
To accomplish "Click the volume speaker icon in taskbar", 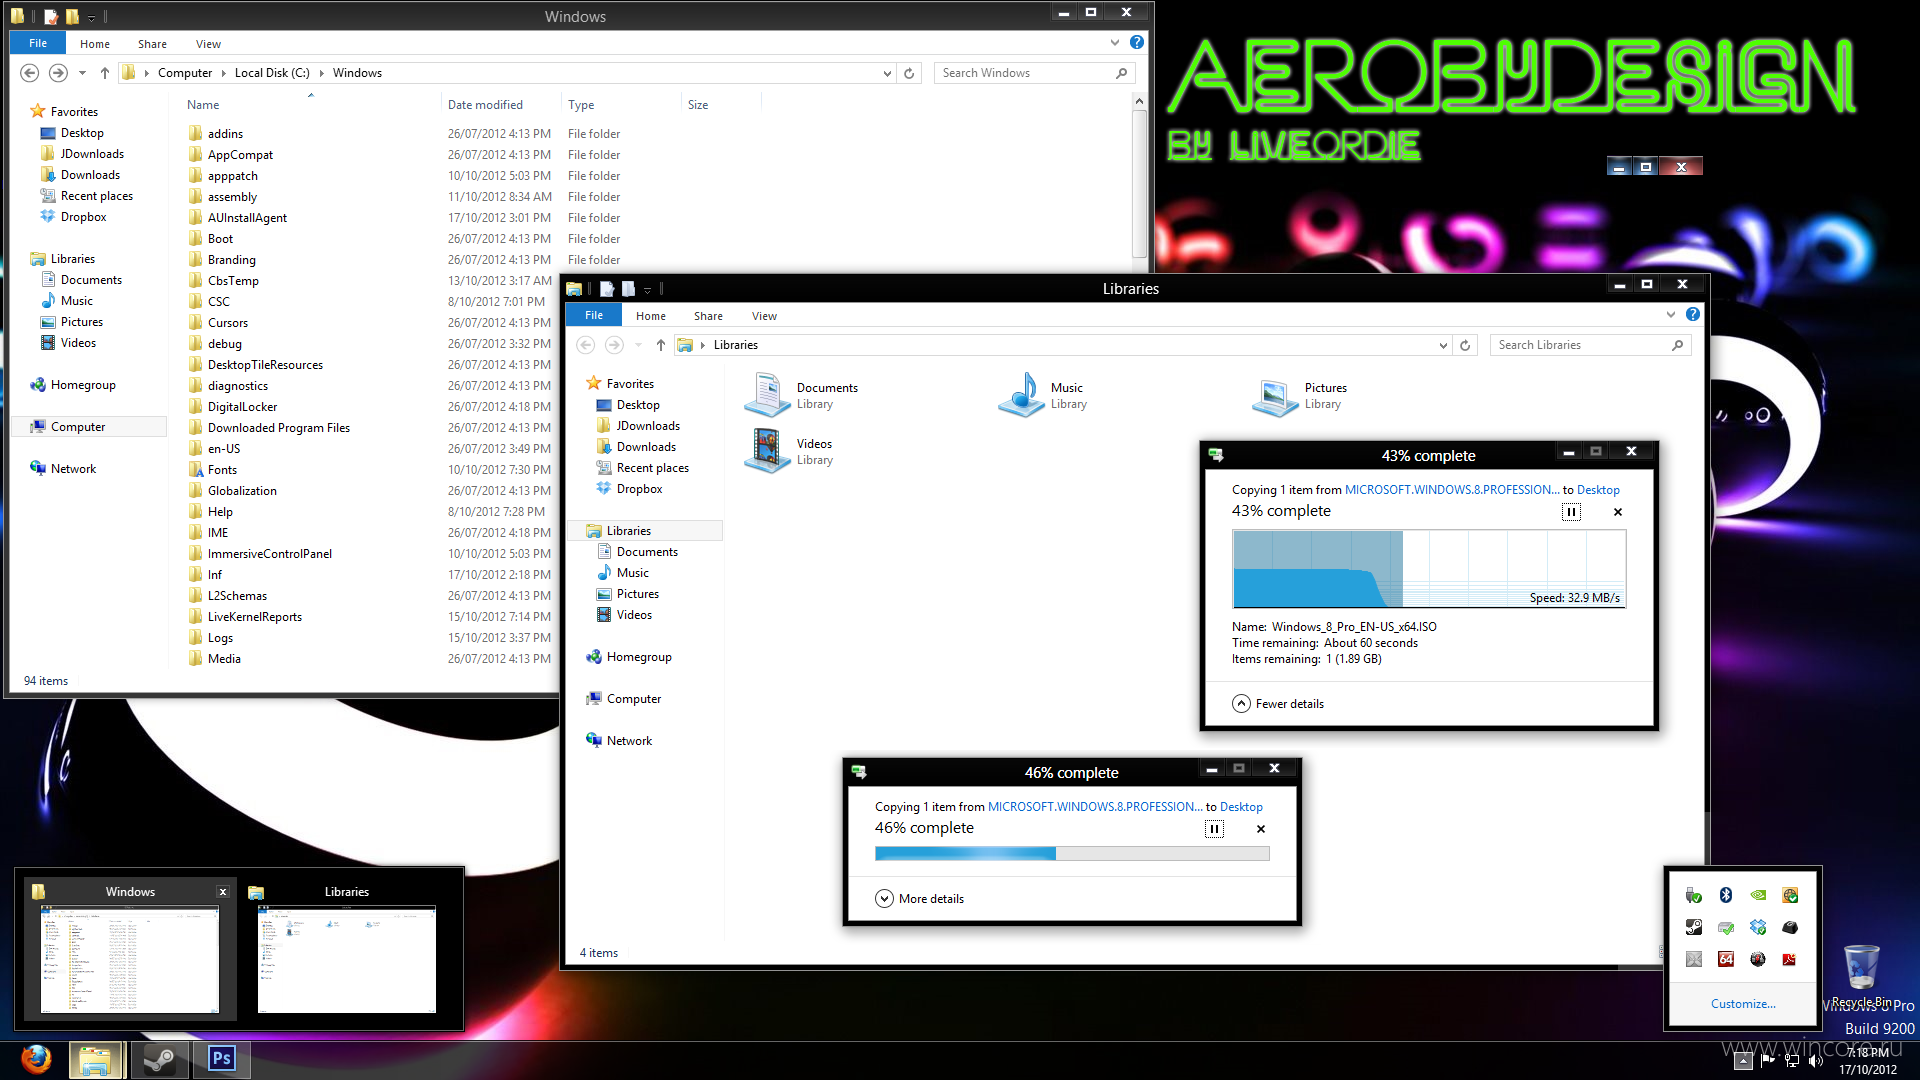I will click(x=1816, y=1061).
